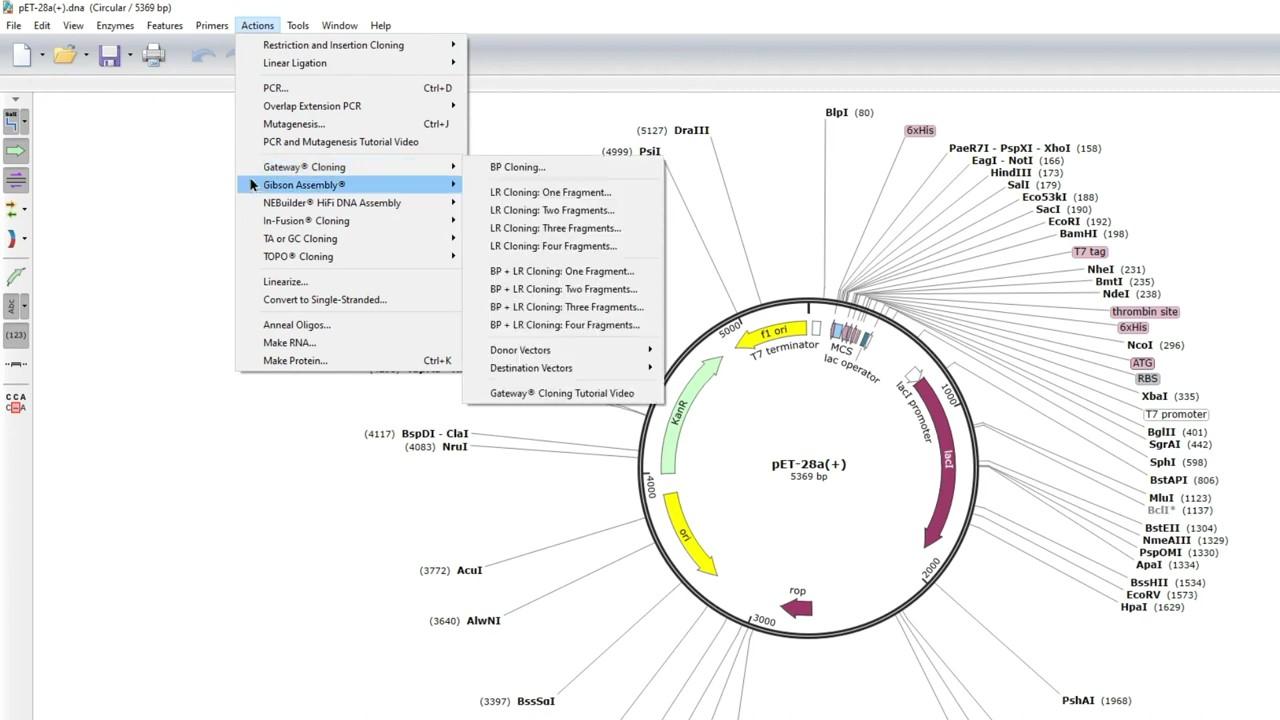
Task: Select BP Cloning from the submenu
Action: click(517, 167)
